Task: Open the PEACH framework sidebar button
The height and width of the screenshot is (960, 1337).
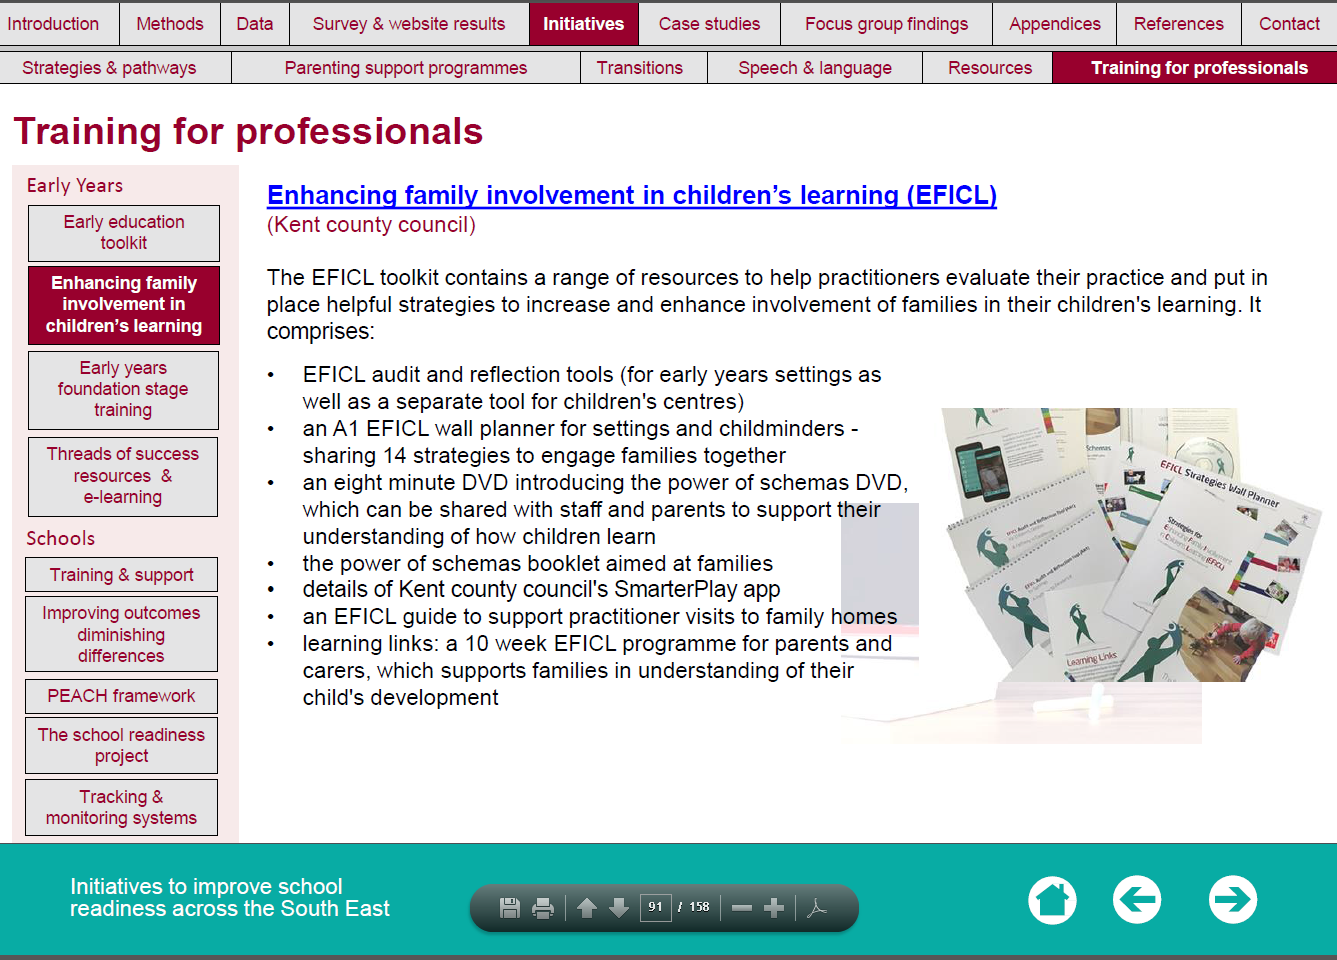Action: pyautogui.click(x=121, y=696)
